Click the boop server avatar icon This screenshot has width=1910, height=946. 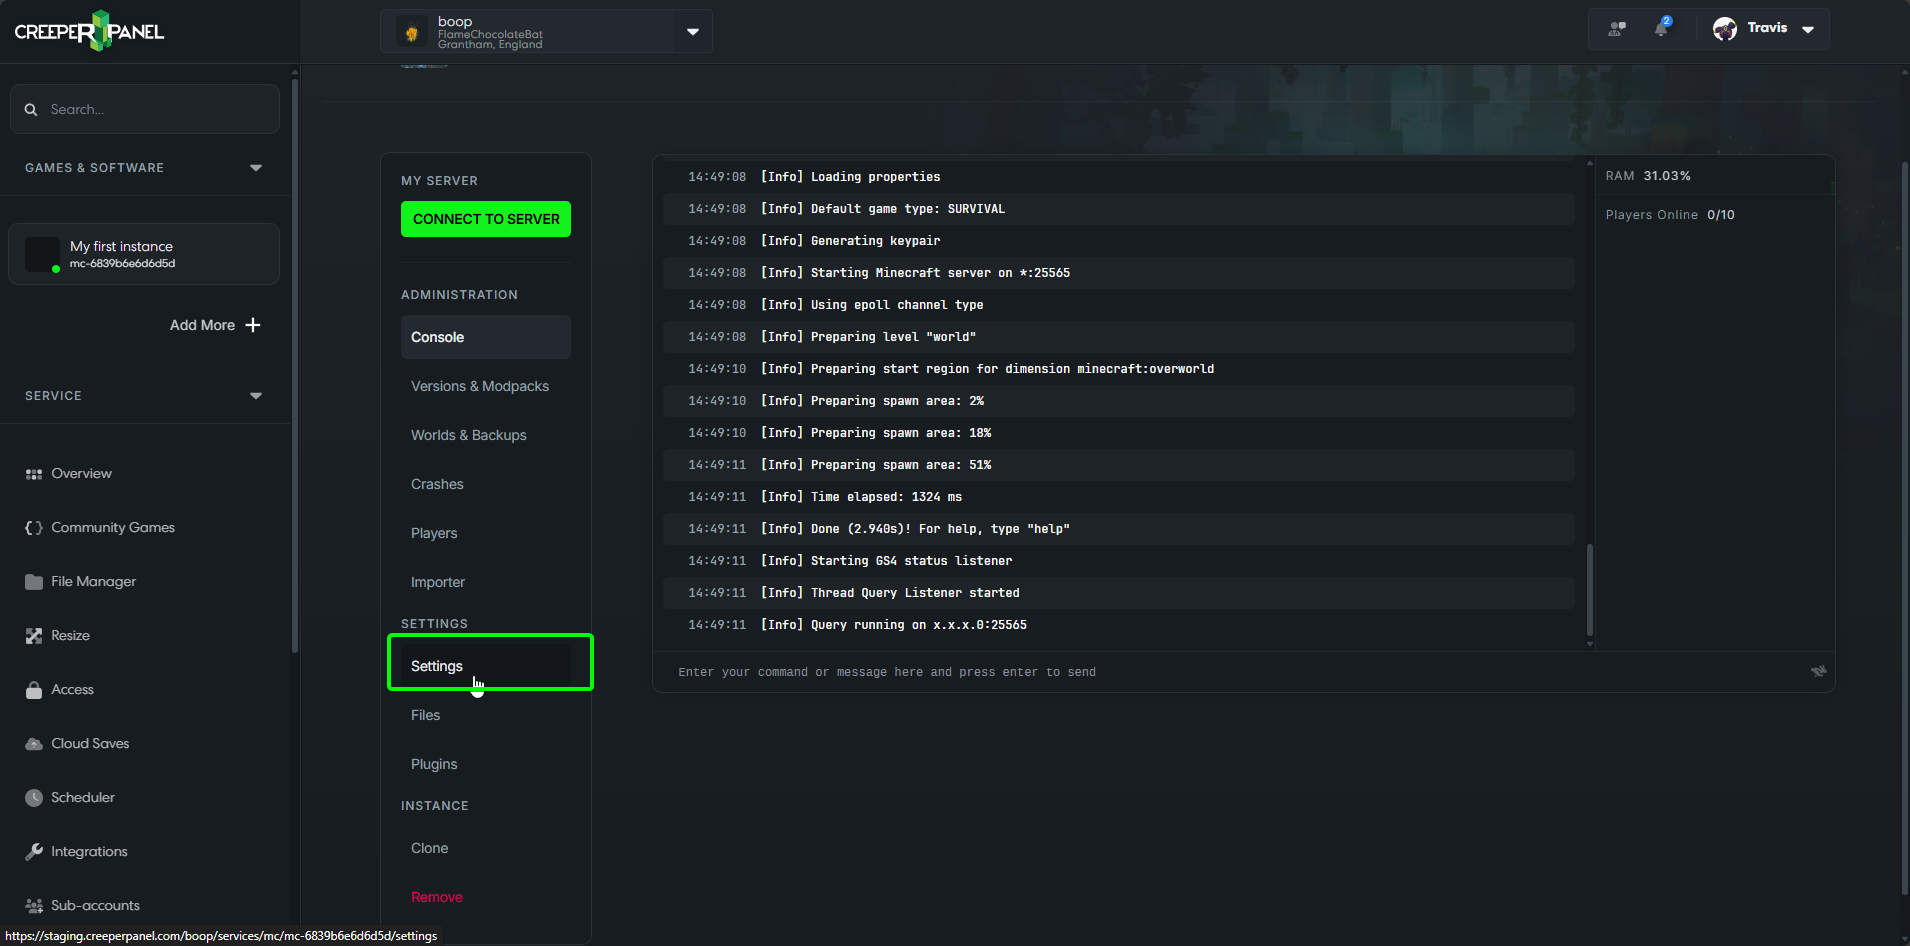(x=411, y=33)
